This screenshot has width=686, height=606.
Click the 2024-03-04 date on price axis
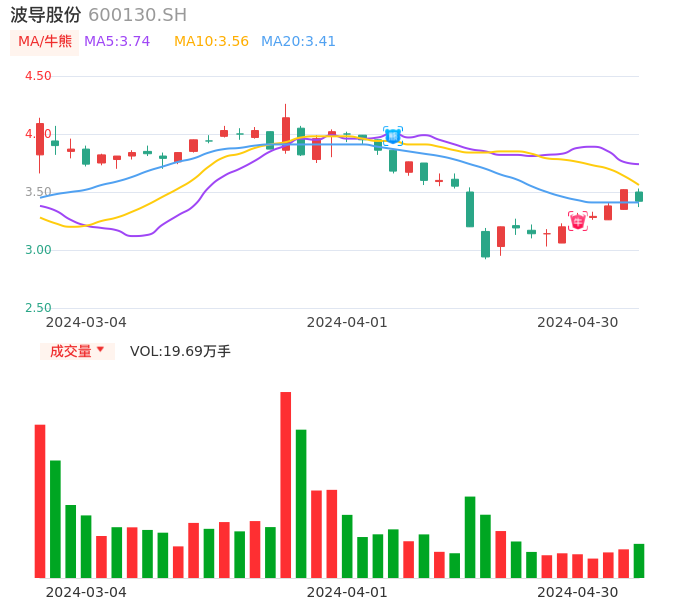pos(86,322)
